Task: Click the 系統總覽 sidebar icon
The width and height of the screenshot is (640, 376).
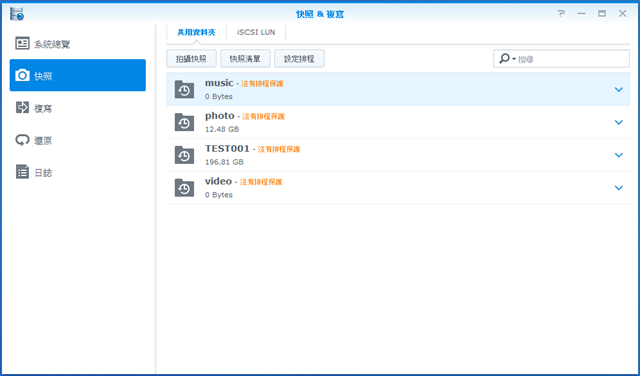Action: [x=22, y=43]
